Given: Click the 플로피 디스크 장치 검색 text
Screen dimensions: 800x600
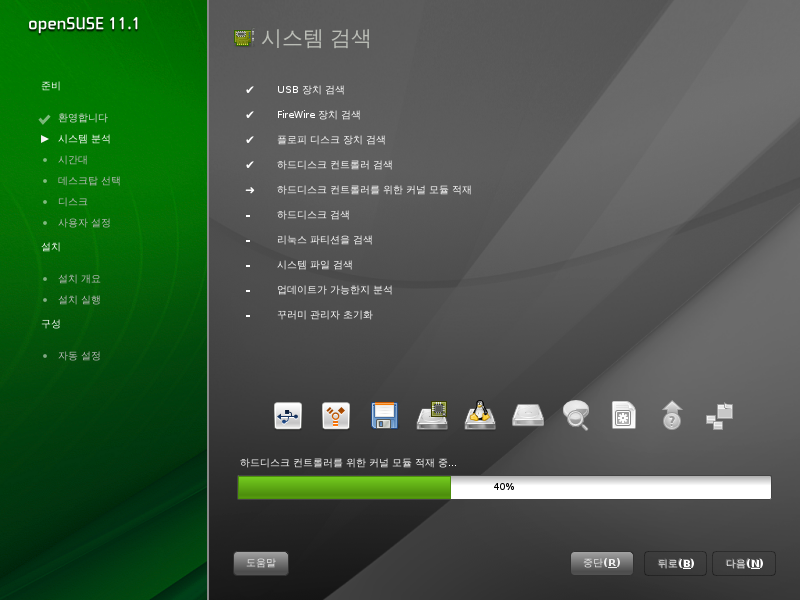Looking at the screenshot, I should pyautogui.click(x=331, y=140).
